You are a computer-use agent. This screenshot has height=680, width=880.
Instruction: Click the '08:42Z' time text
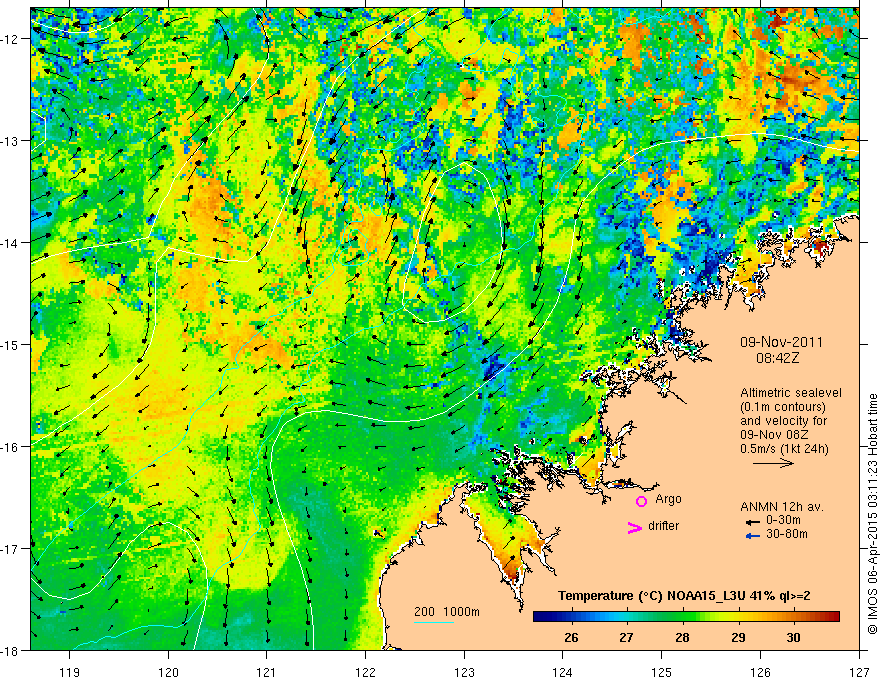(777, 358)
